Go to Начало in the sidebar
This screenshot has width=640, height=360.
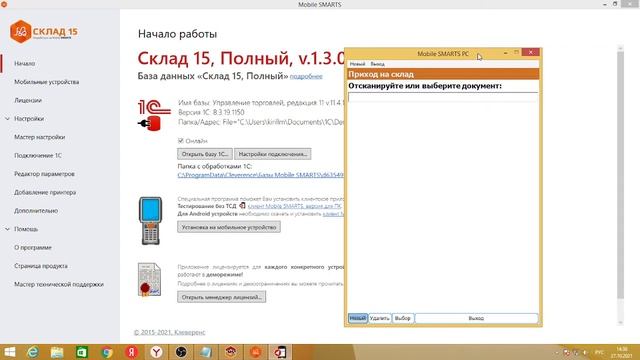pos(24,64)
